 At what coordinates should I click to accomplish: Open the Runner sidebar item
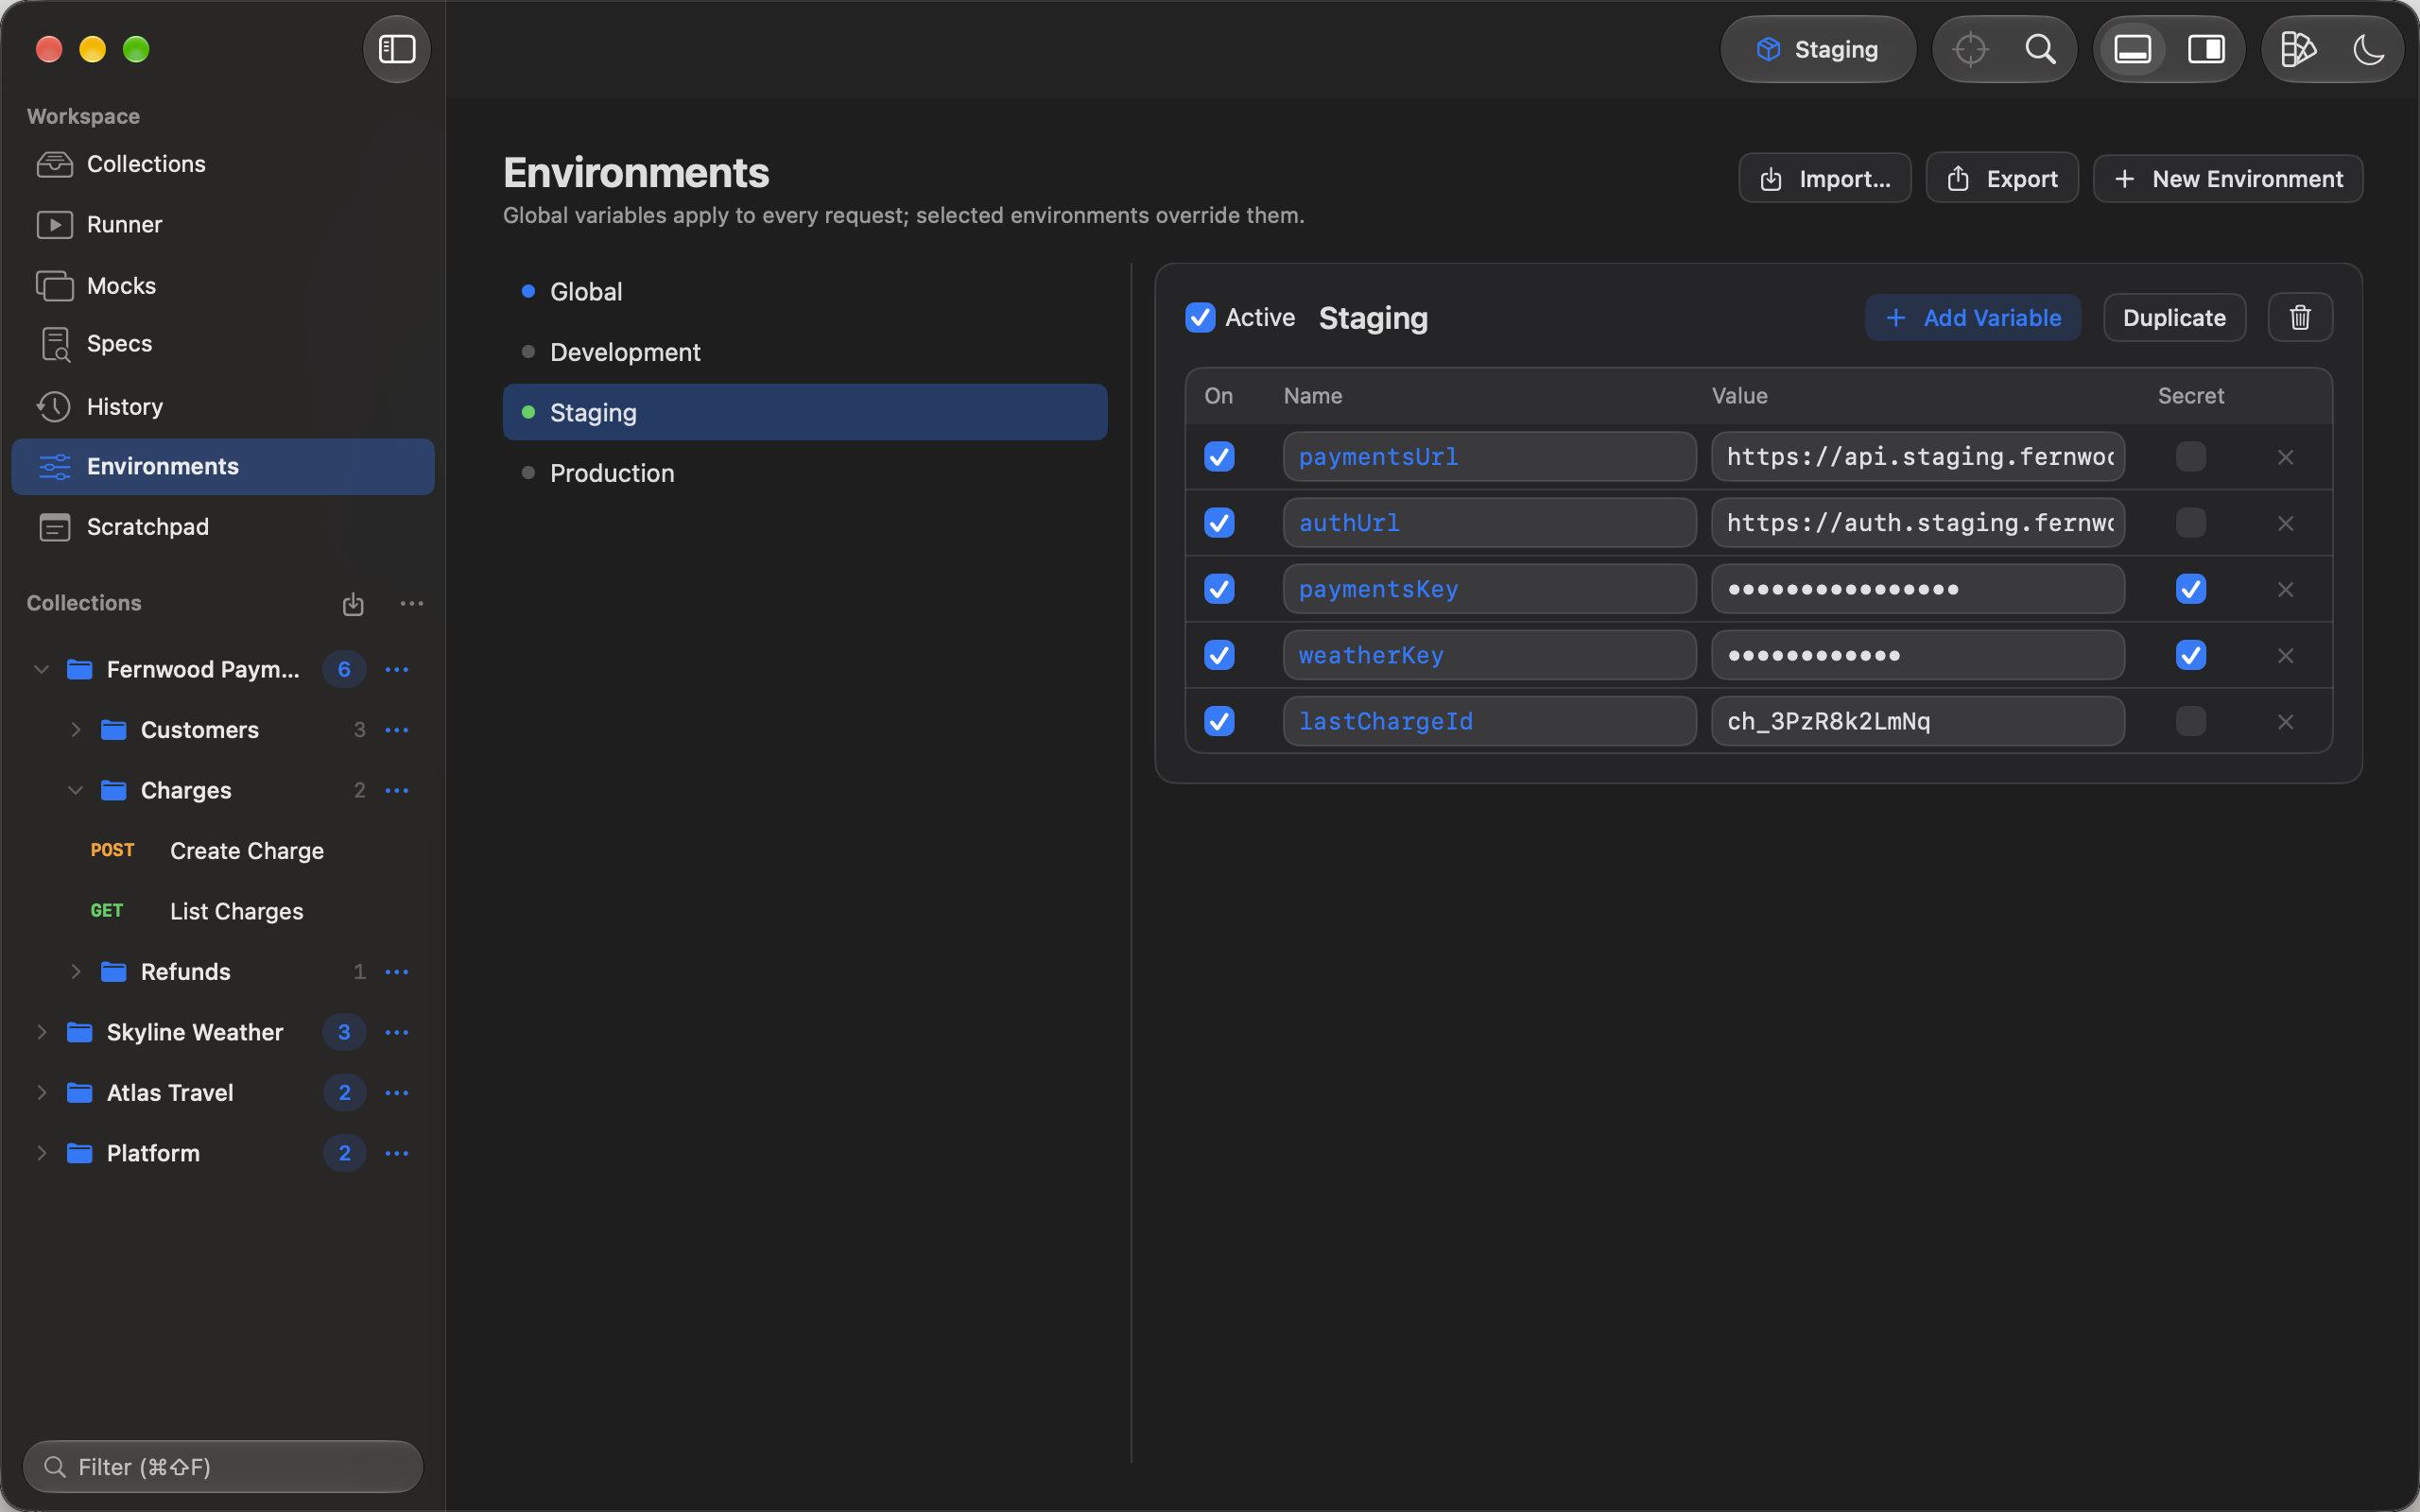[222, 225]
